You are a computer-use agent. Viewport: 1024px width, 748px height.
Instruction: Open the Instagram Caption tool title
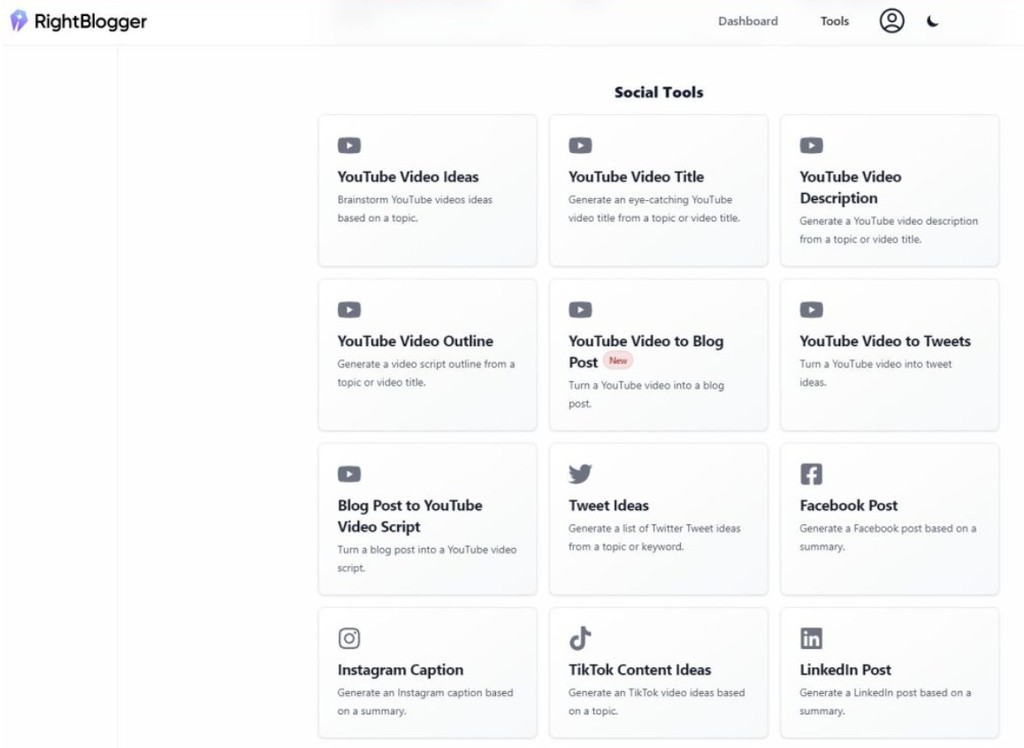[x=400, y=670]
